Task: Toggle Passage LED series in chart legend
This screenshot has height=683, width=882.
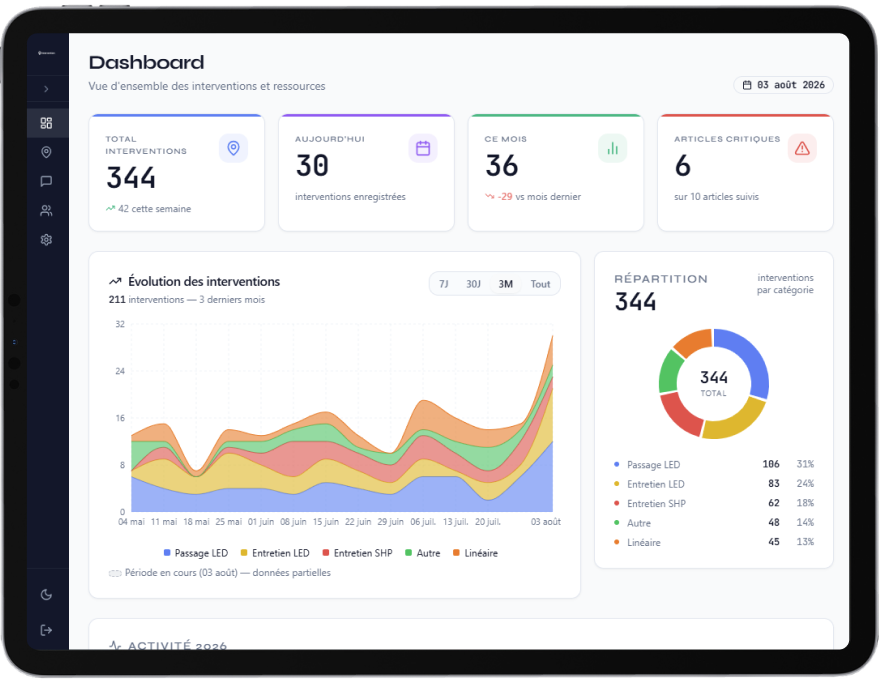Action: (x=196, y=554)
